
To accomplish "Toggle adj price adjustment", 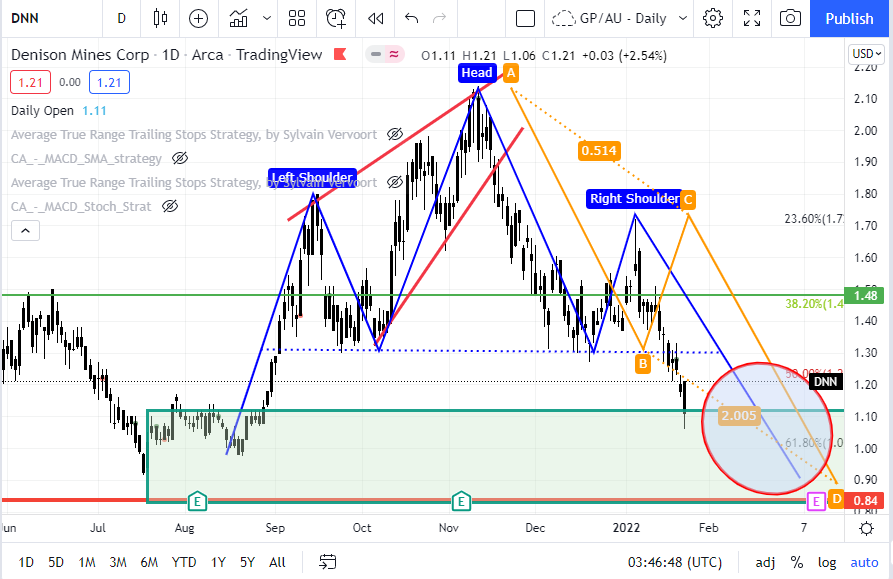I will 765,562.
